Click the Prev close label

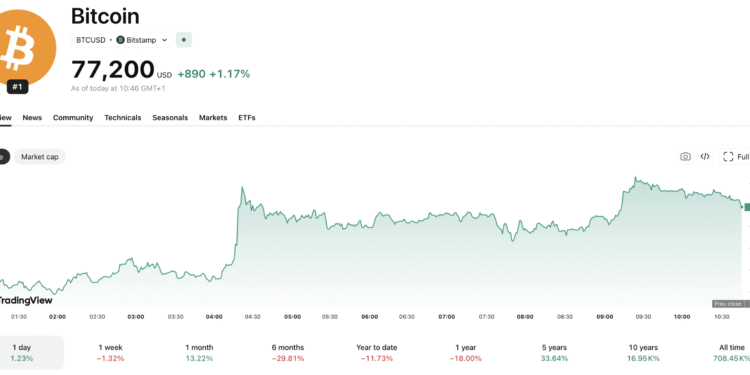pyautogui.click(x=728, y=304)
